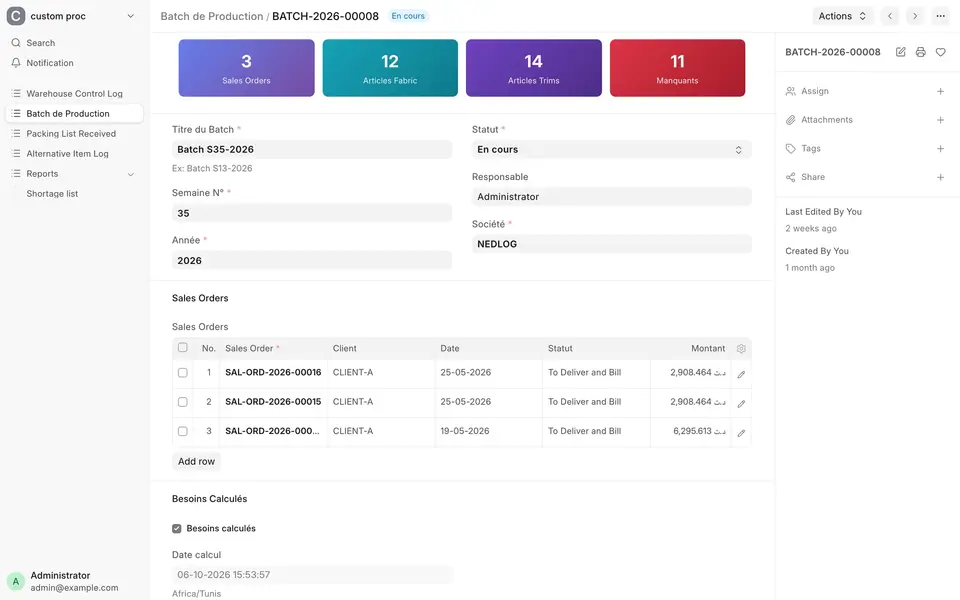Open Shortage list report
Image resolution: width=960 pixels, height=600 pixels.
[52, 193]
